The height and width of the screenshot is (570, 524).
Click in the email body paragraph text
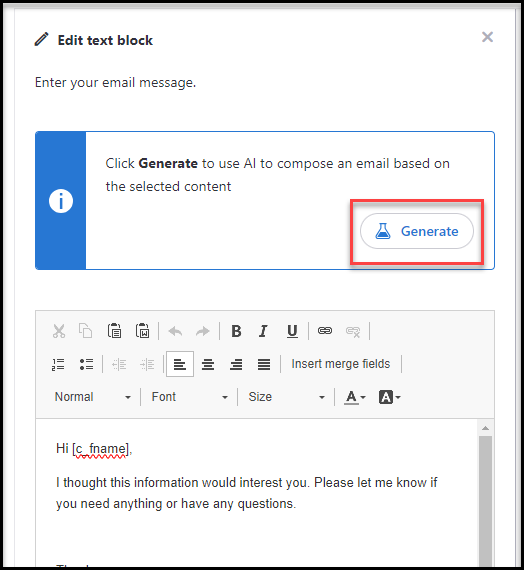click(x=247, y=493)
